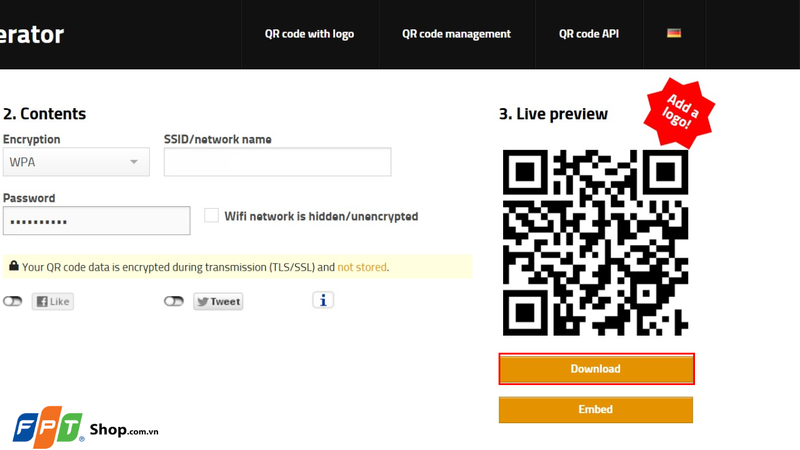Check Wifi network is hidden/unencrypted box
800x450 pixels.
coord(211,215)
